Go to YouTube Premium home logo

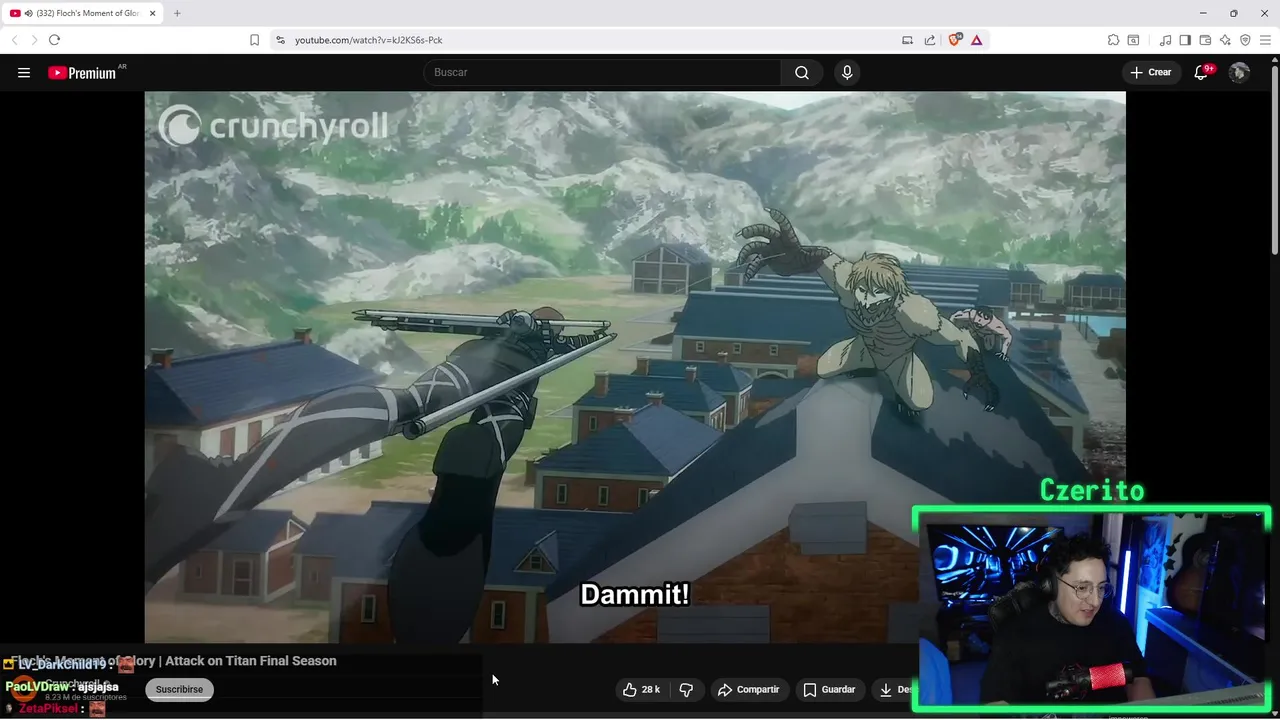[x=82, y=73]
